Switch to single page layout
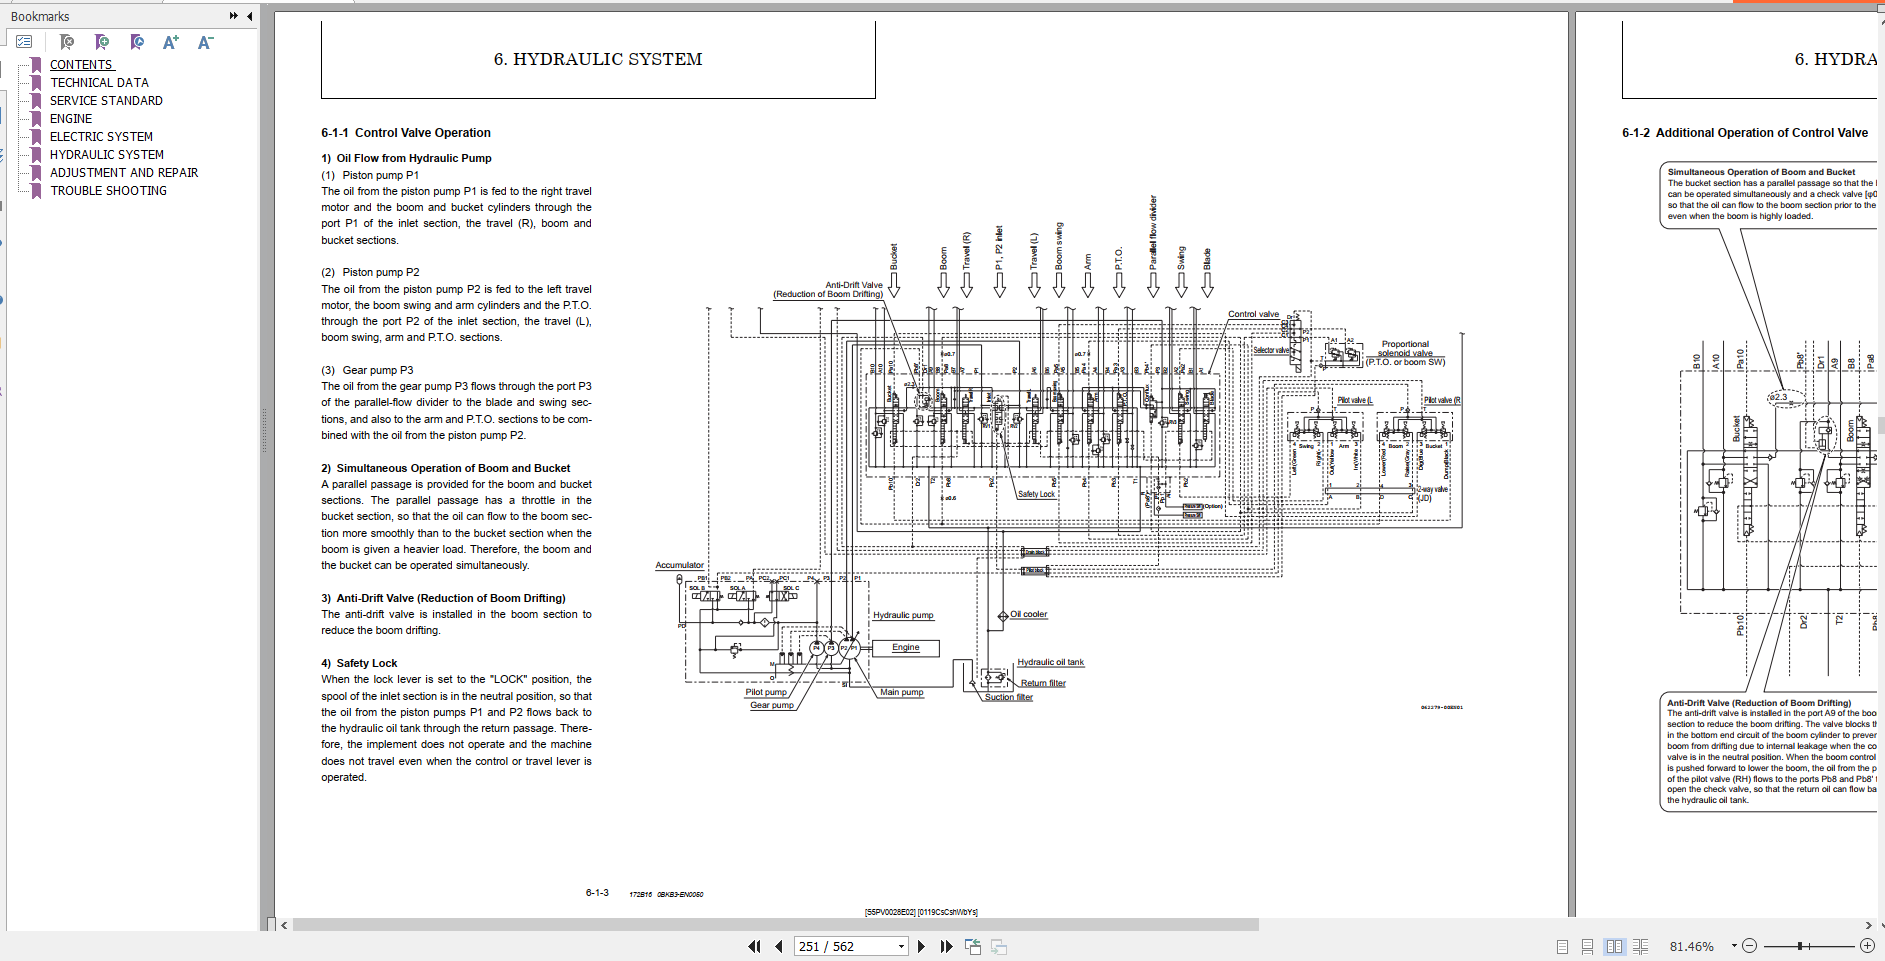The width and height of the screenshot is (1885, 961). [x=1562, y=946]
